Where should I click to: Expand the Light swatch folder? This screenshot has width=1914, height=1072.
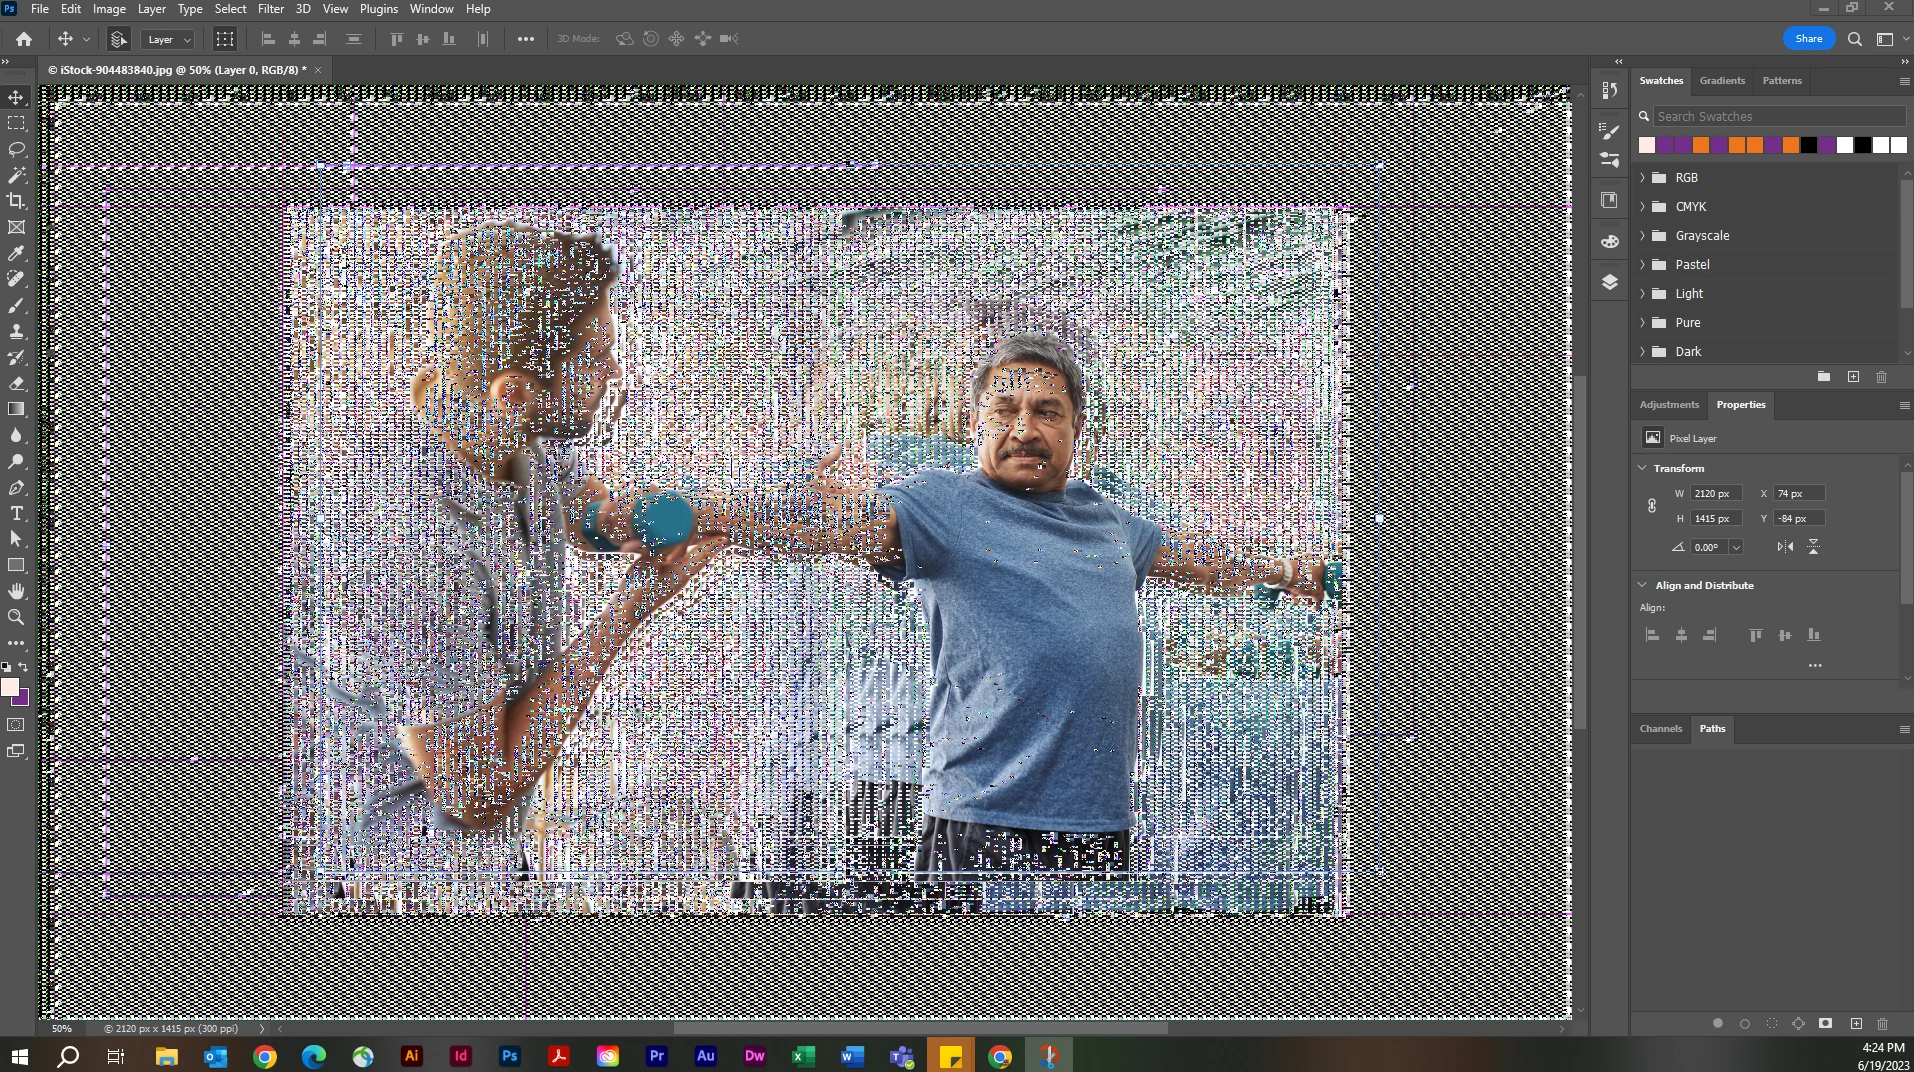tap(1642, 293)
